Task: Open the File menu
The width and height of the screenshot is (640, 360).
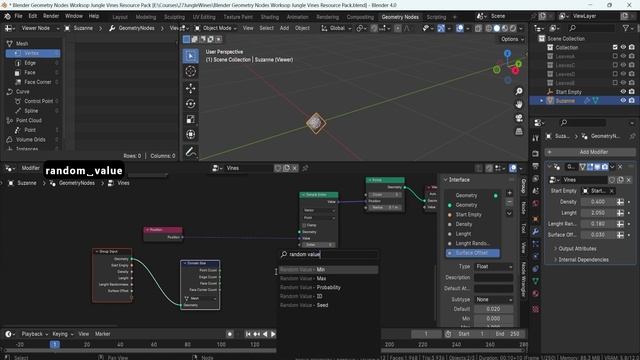Action: [x=18, y=16]
